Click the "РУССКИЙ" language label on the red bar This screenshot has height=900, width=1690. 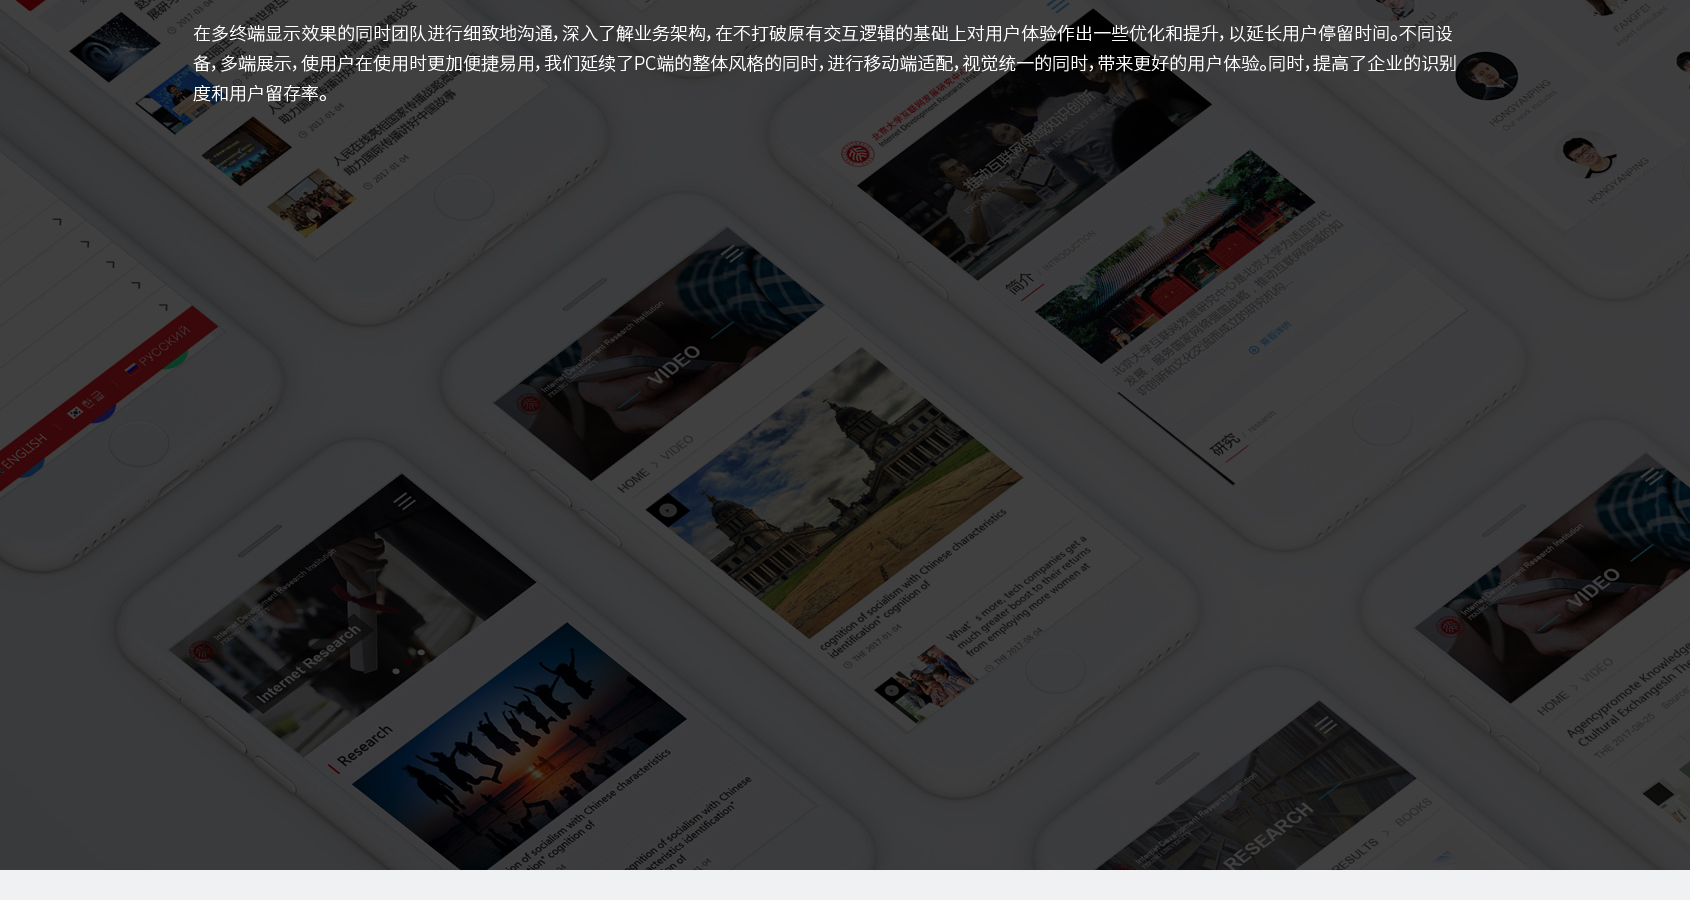pos(165,346)
